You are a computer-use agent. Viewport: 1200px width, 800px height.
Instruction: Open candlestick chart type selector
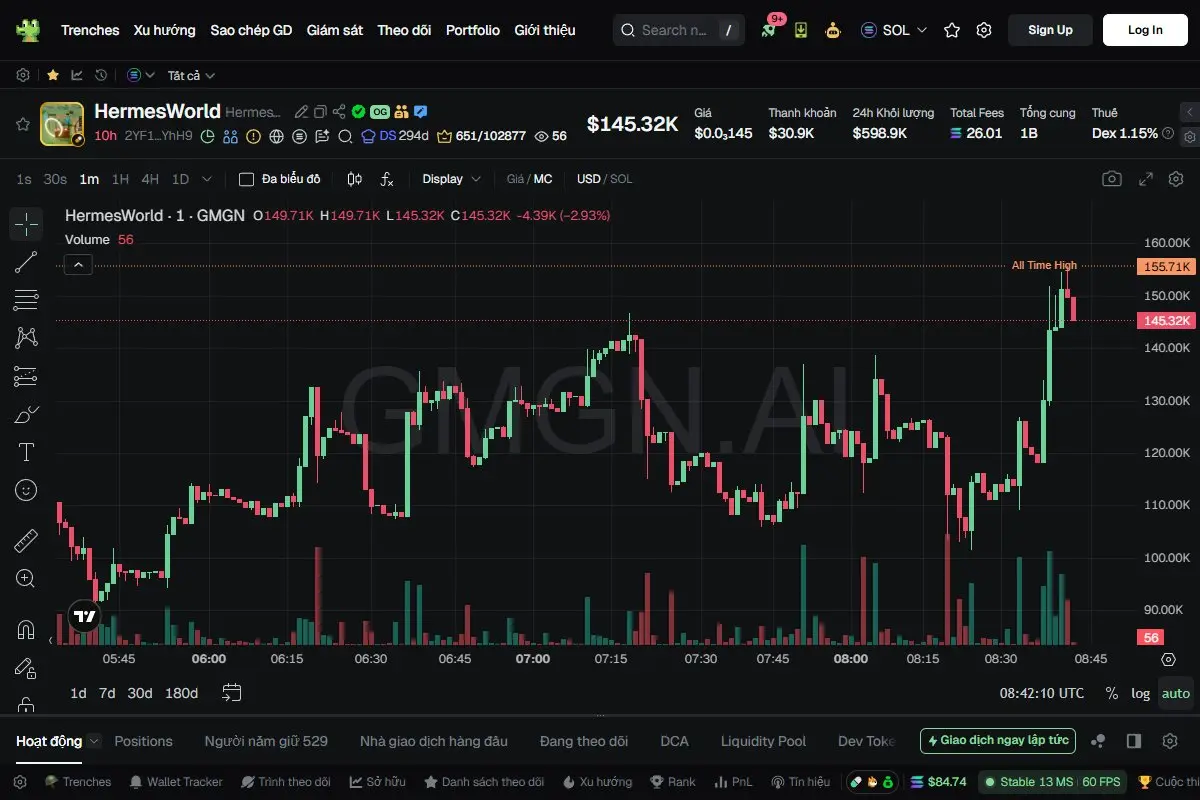pos(354,179)
